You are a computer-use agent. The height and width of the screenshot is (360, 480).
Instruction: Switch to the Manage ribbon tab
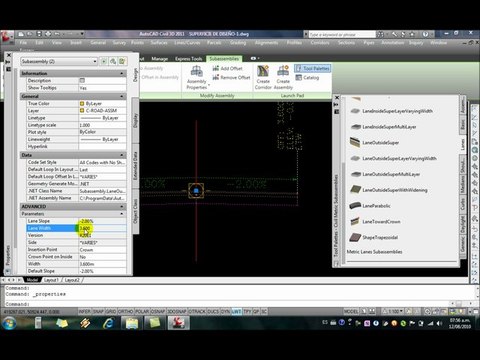coord(160,59)
